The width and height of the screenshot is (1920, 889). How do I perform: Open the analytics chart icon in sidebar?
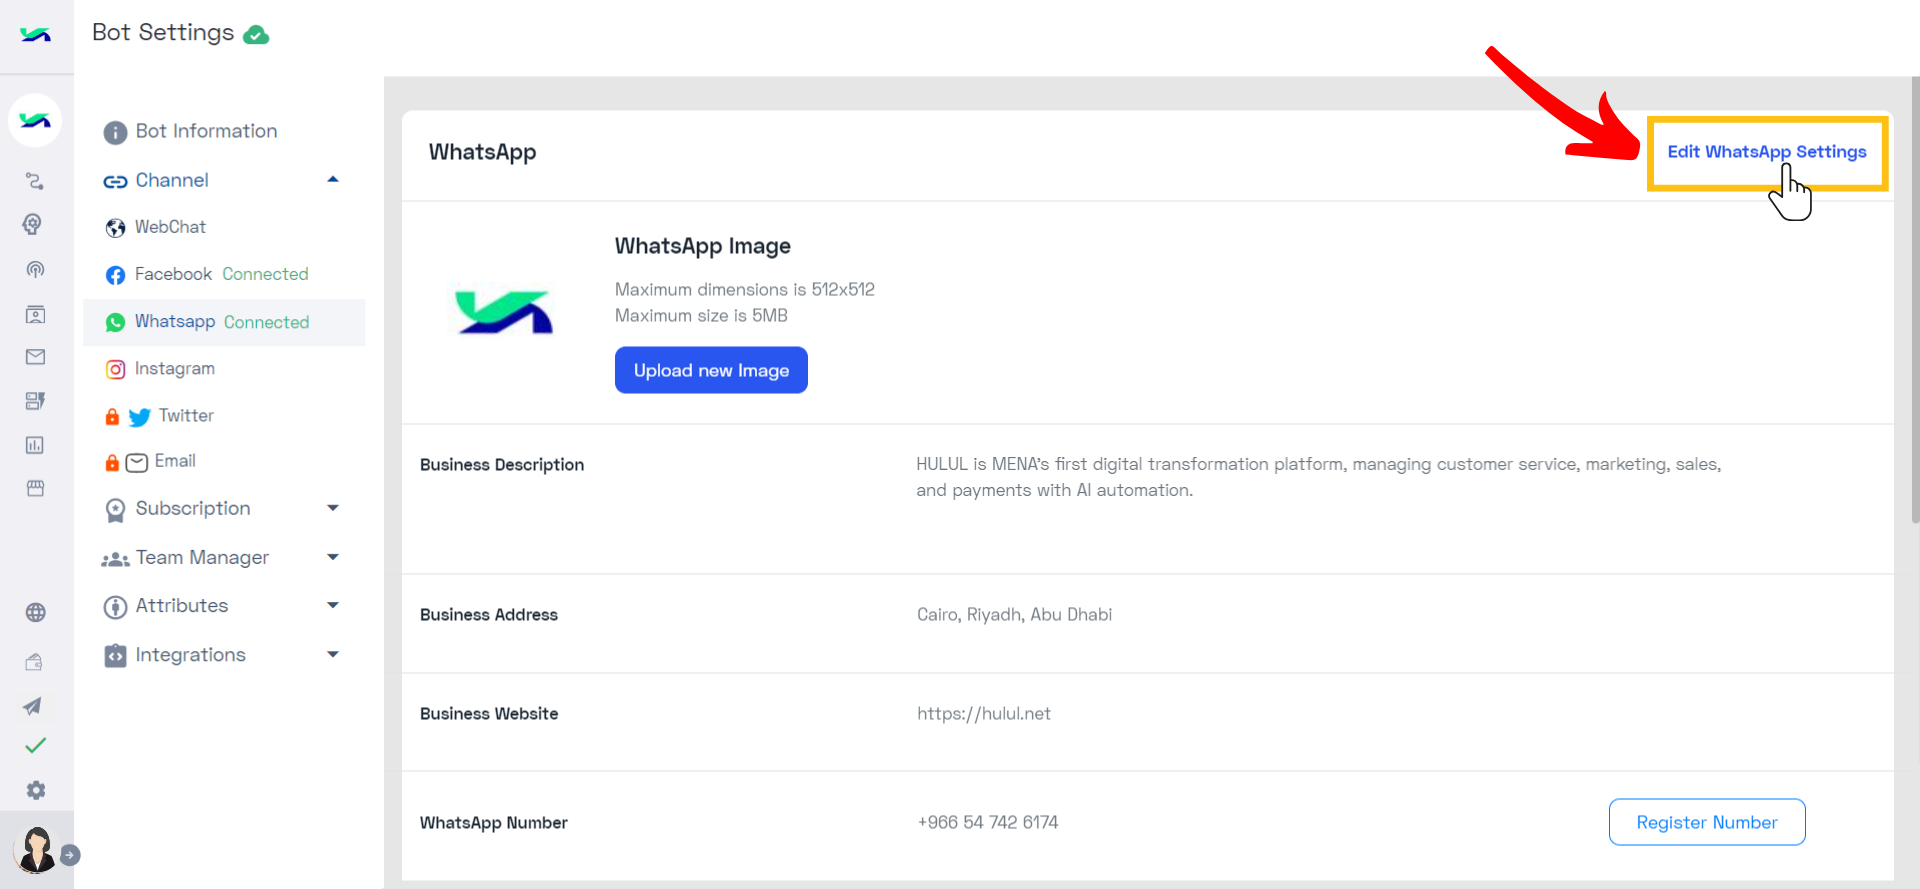[35, 445]
